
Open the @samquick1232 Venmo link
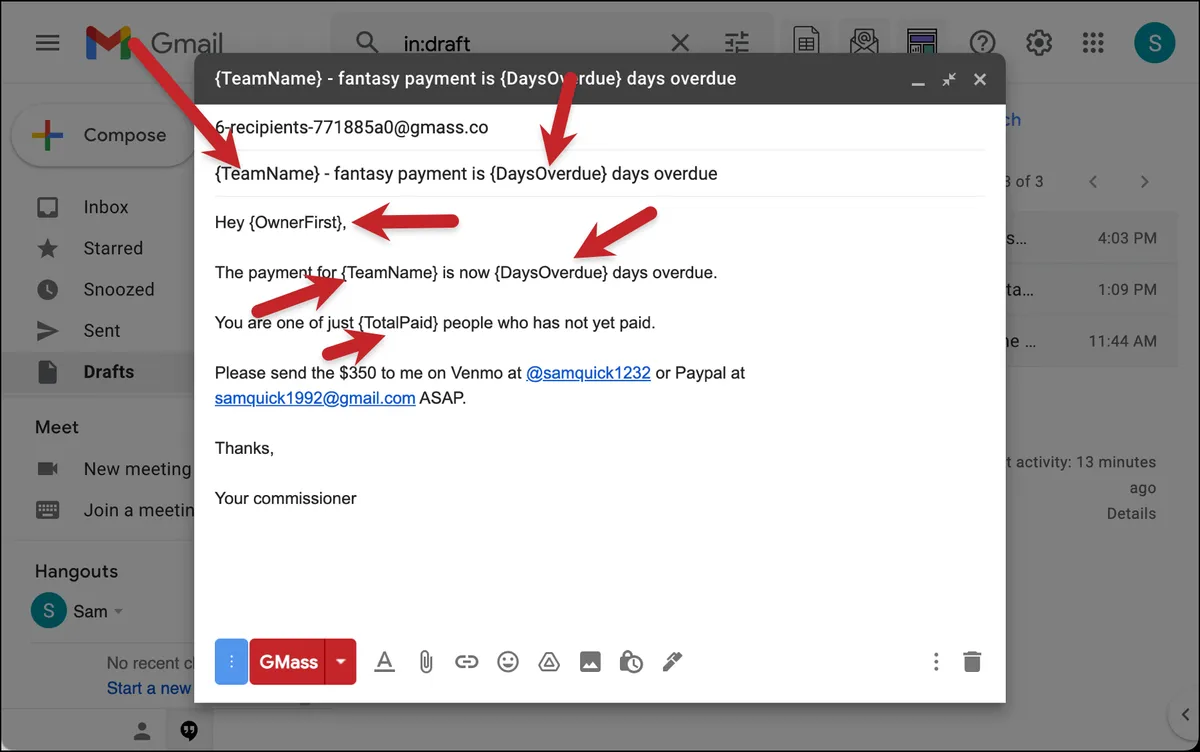(589, 373)
